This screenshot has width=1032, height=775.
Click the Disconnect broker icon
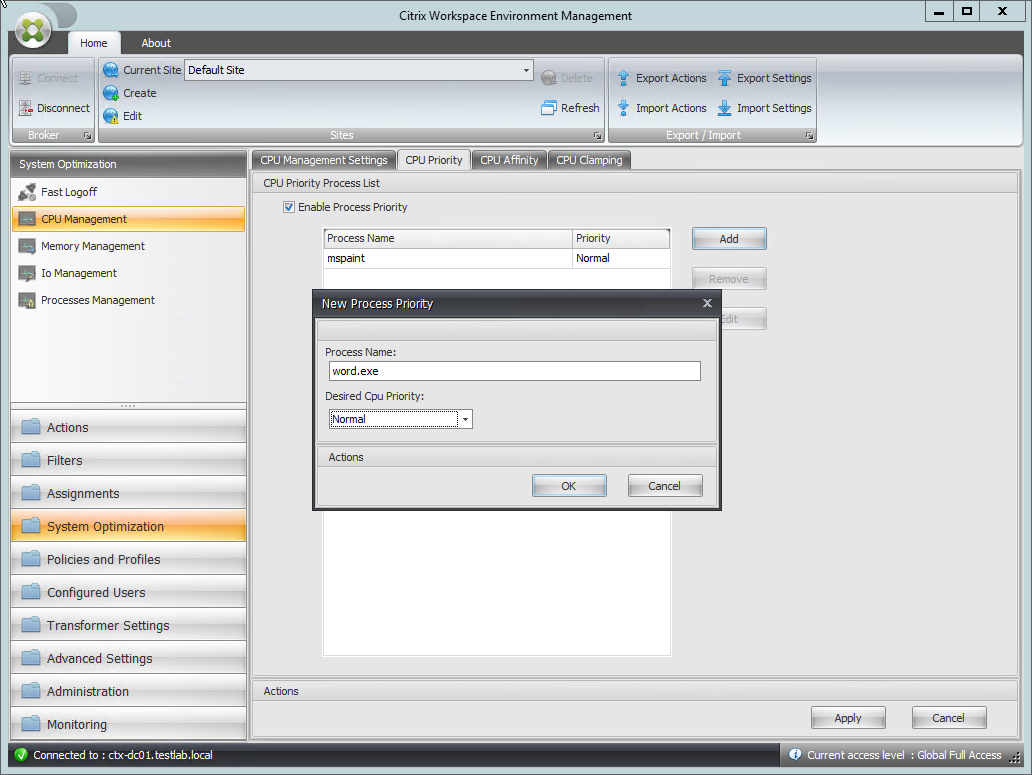(26, 108)
